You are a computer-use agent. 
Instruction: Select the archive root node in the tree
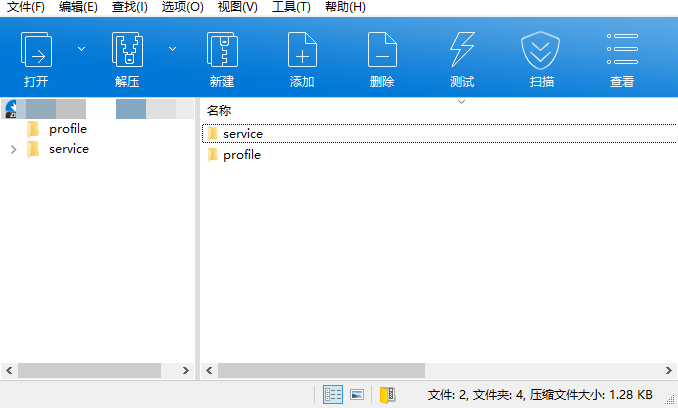(x=98, y=109)
